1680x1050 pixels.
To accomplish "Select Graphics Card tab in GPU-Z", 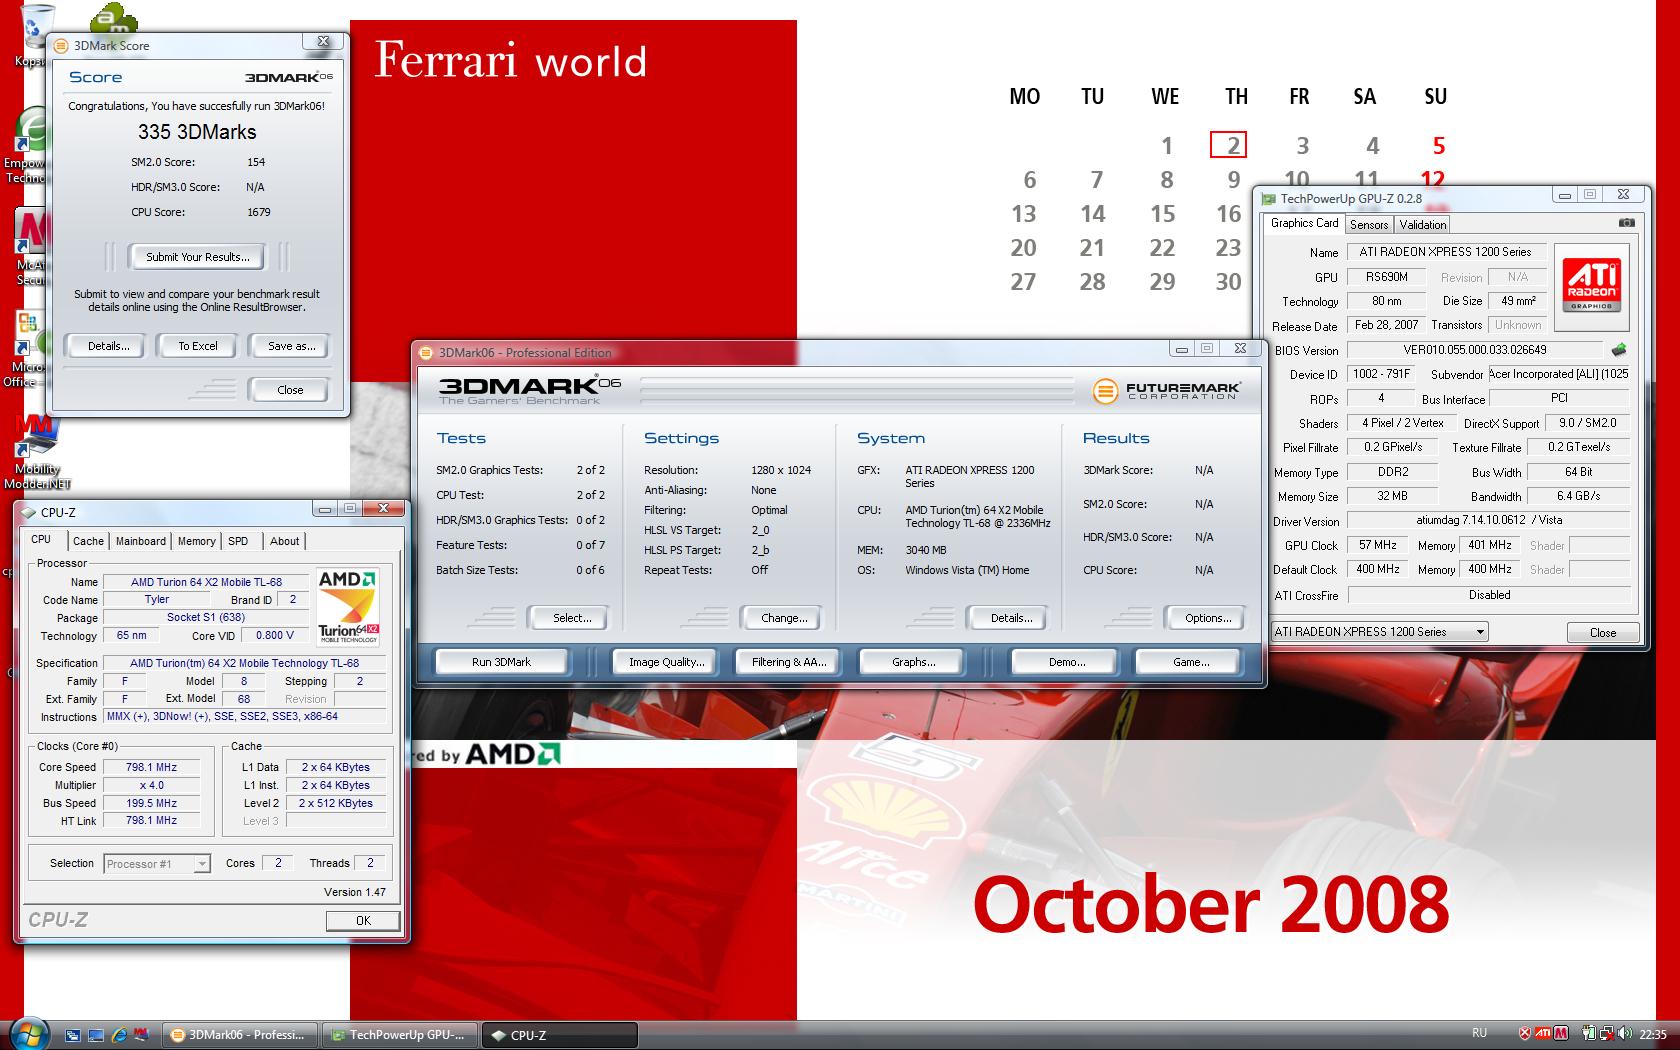I will pos(1304,223).
